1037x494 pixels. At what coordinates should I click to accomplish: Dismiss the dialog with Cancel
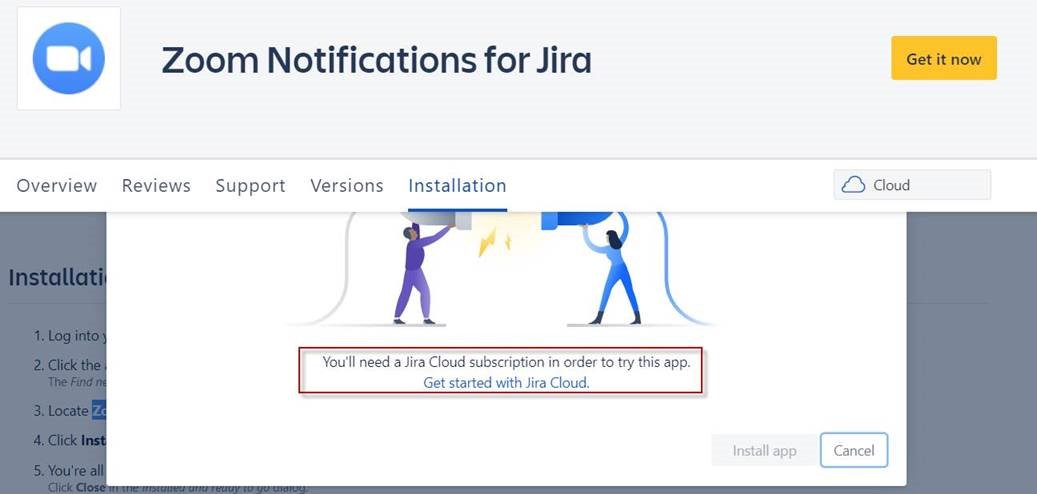(x=854, y=450)
